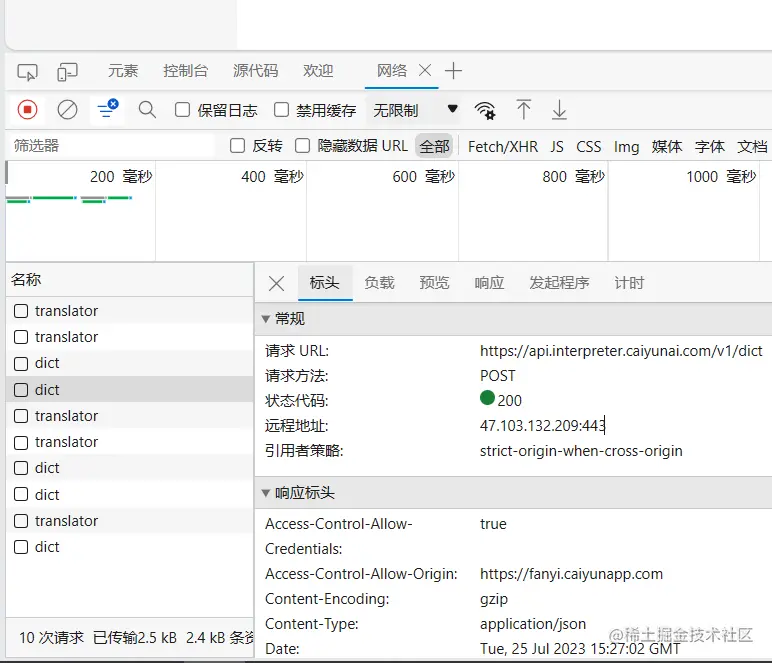772x663 pixels.
Task: Filter by CSS requests
Action: pos(589,147)
